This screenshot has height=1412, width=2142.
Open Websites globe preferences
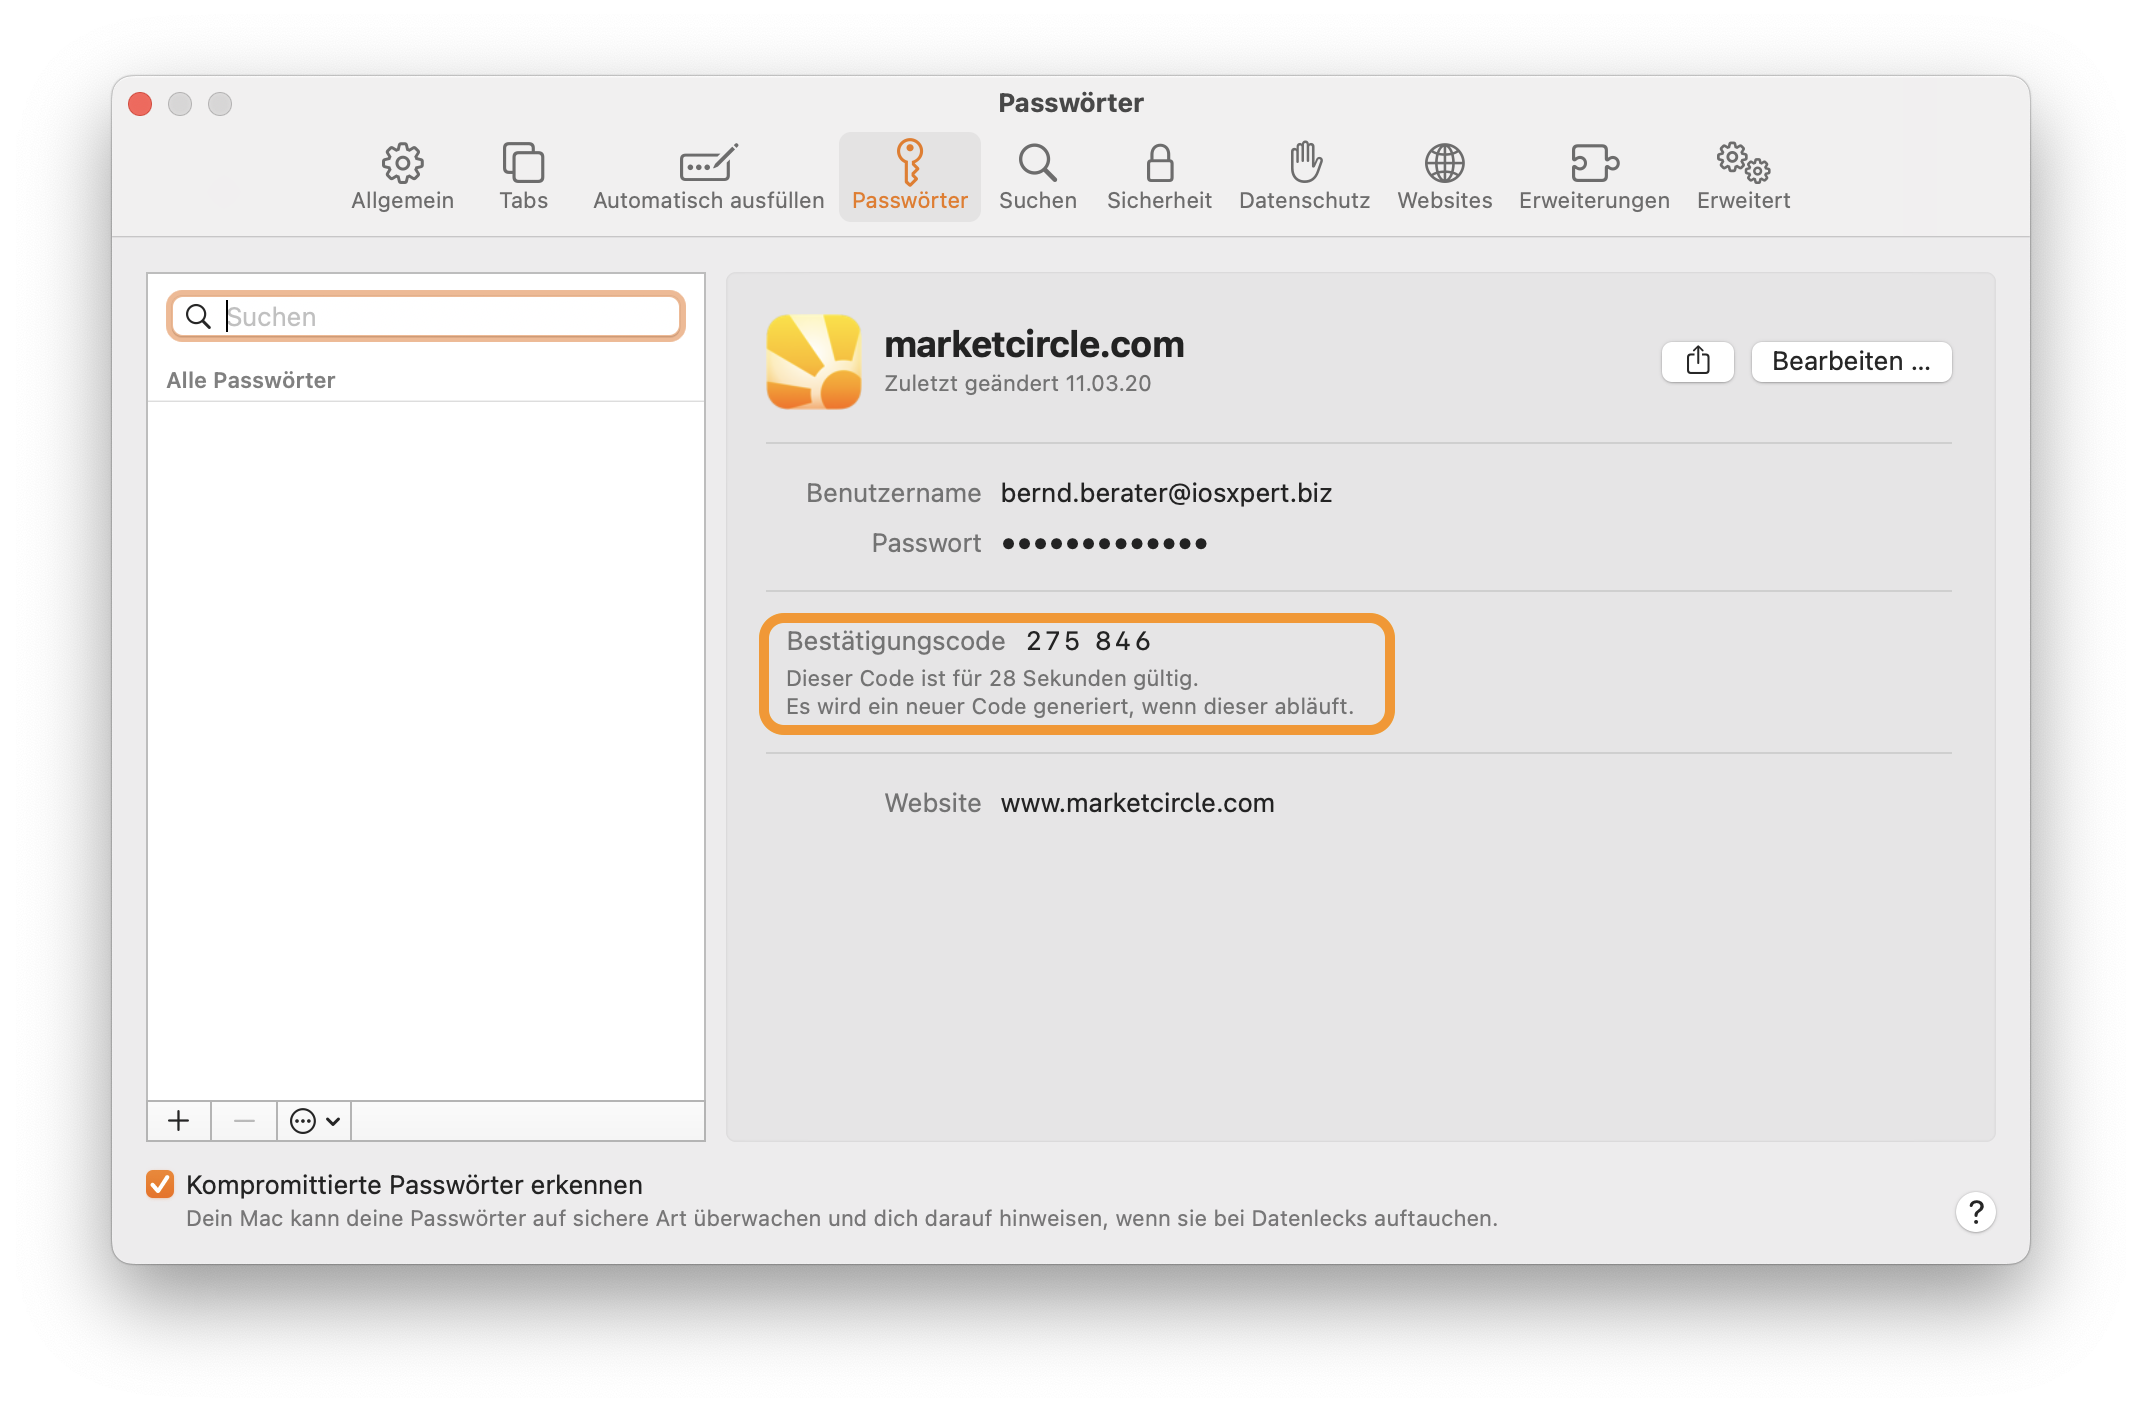tap(1444, 176)
